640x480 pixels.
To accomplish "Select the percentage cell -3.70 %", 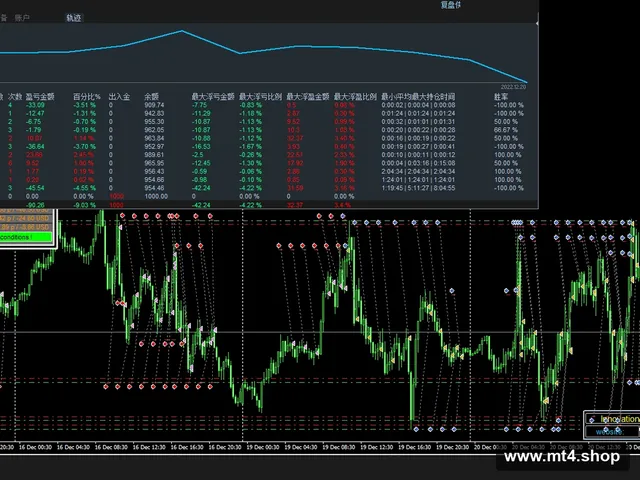I will click(84, 147).
